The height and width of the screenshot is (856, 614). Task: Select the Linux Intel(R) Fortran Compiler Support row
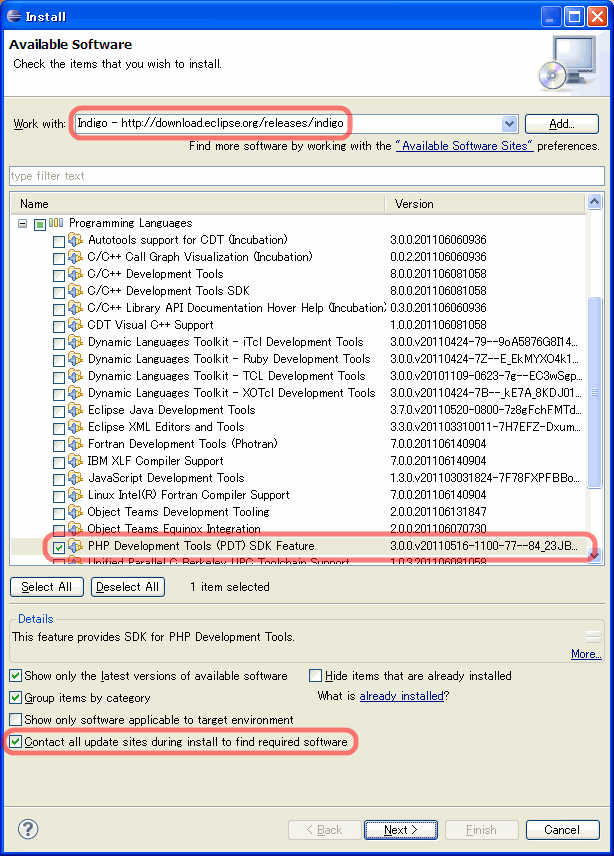299,495
